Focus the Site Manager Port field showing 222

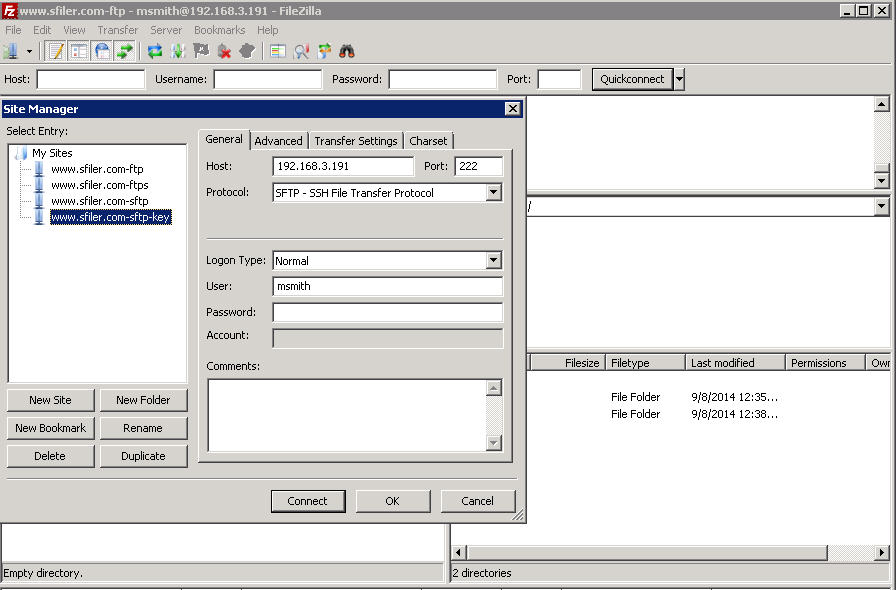[479, 166]
